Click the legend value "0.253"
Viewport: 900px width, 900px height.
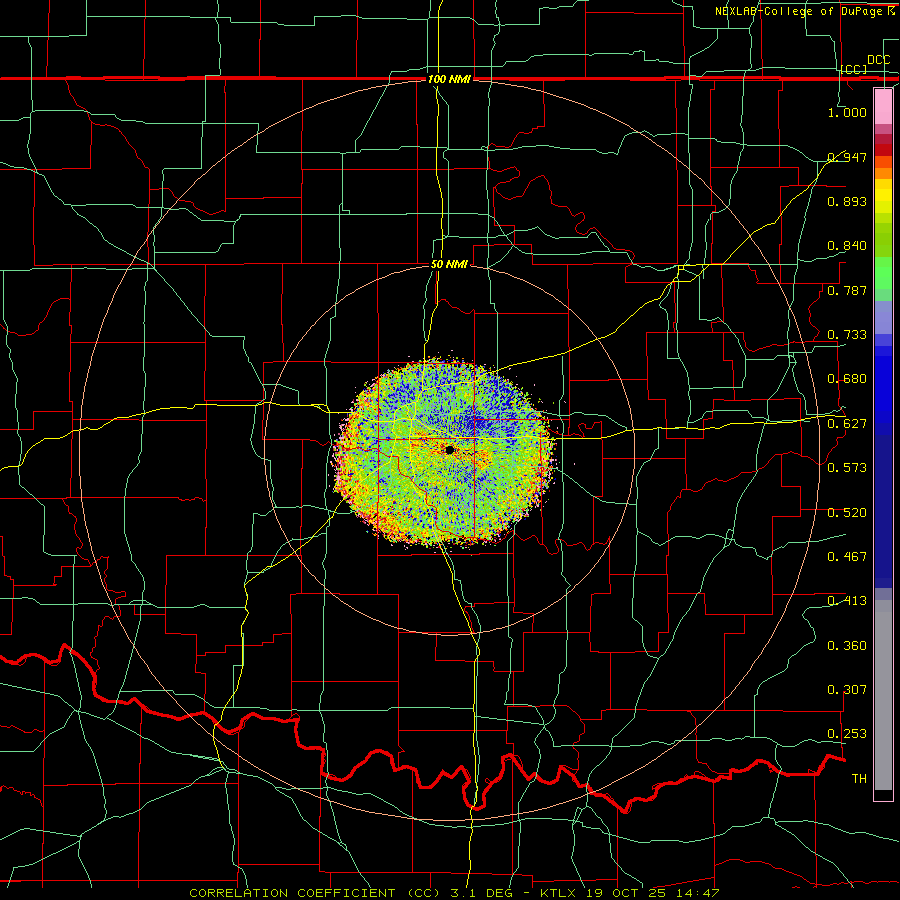(847, 734)
